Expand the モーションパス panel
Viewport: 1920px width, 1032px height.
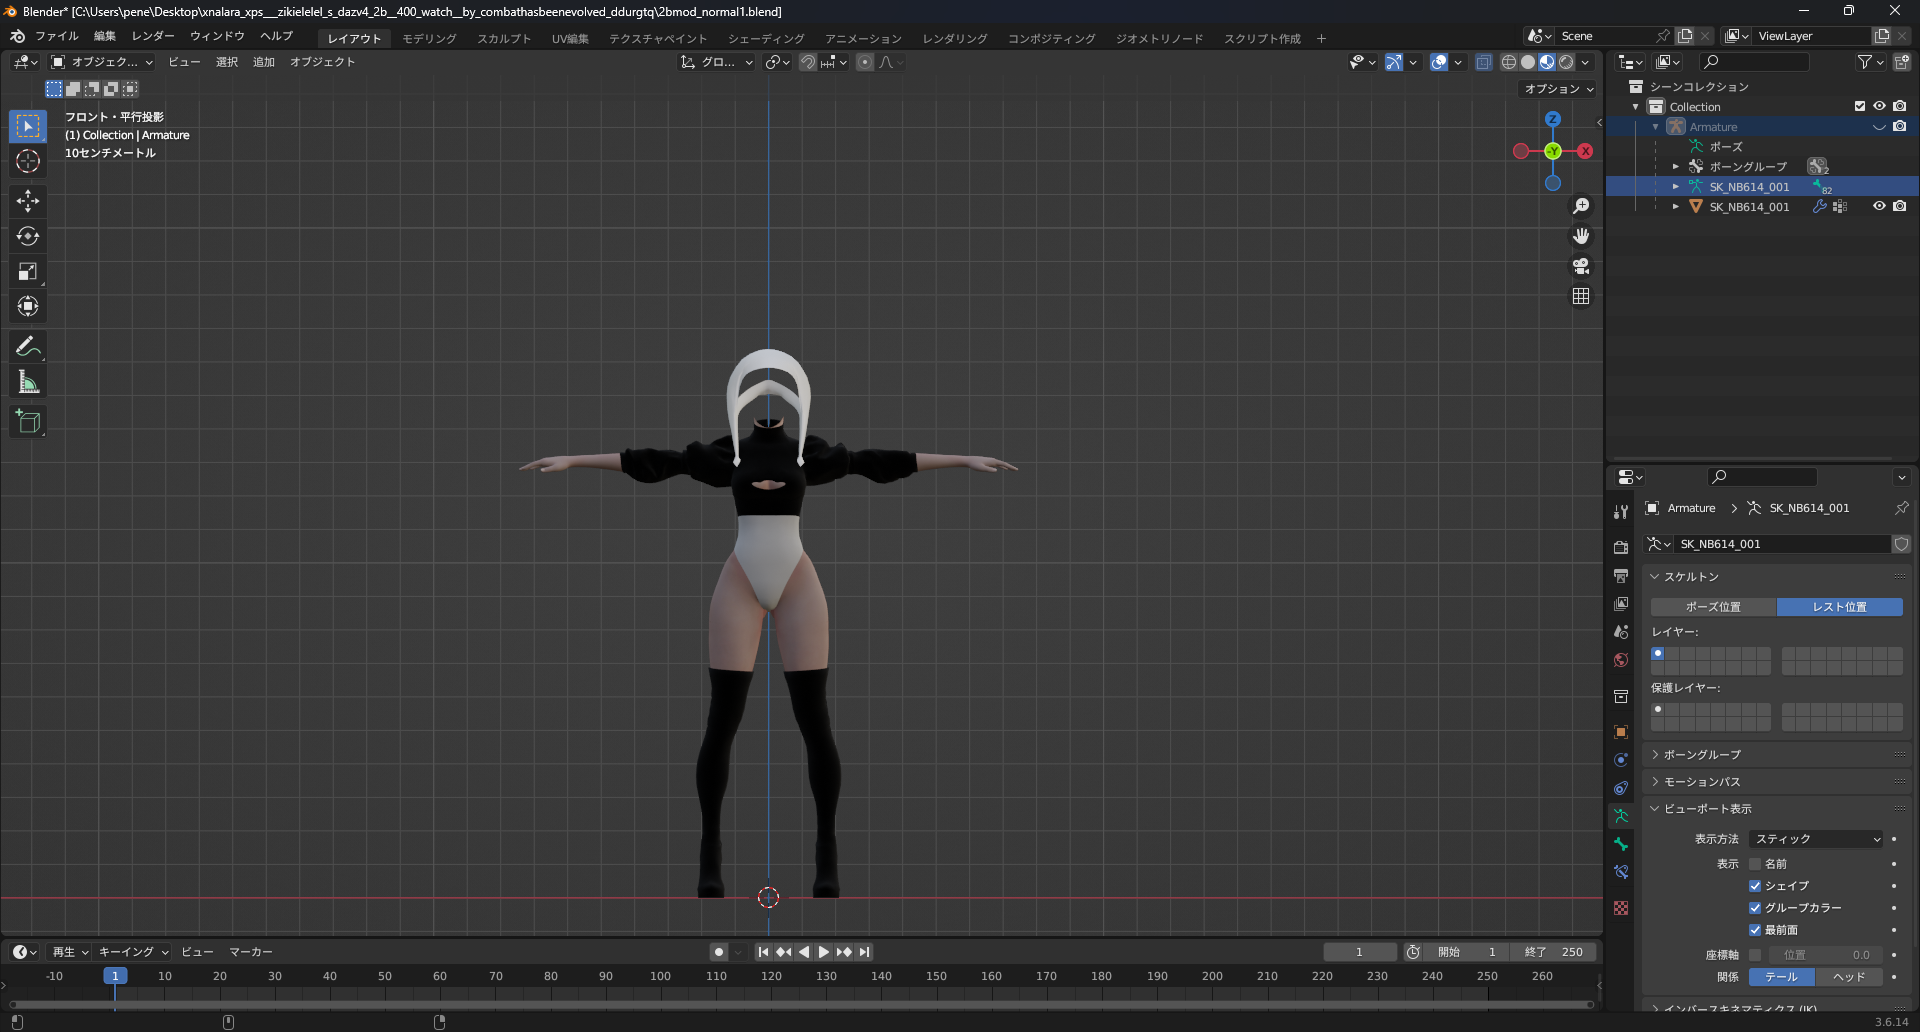coord(1702,782)
